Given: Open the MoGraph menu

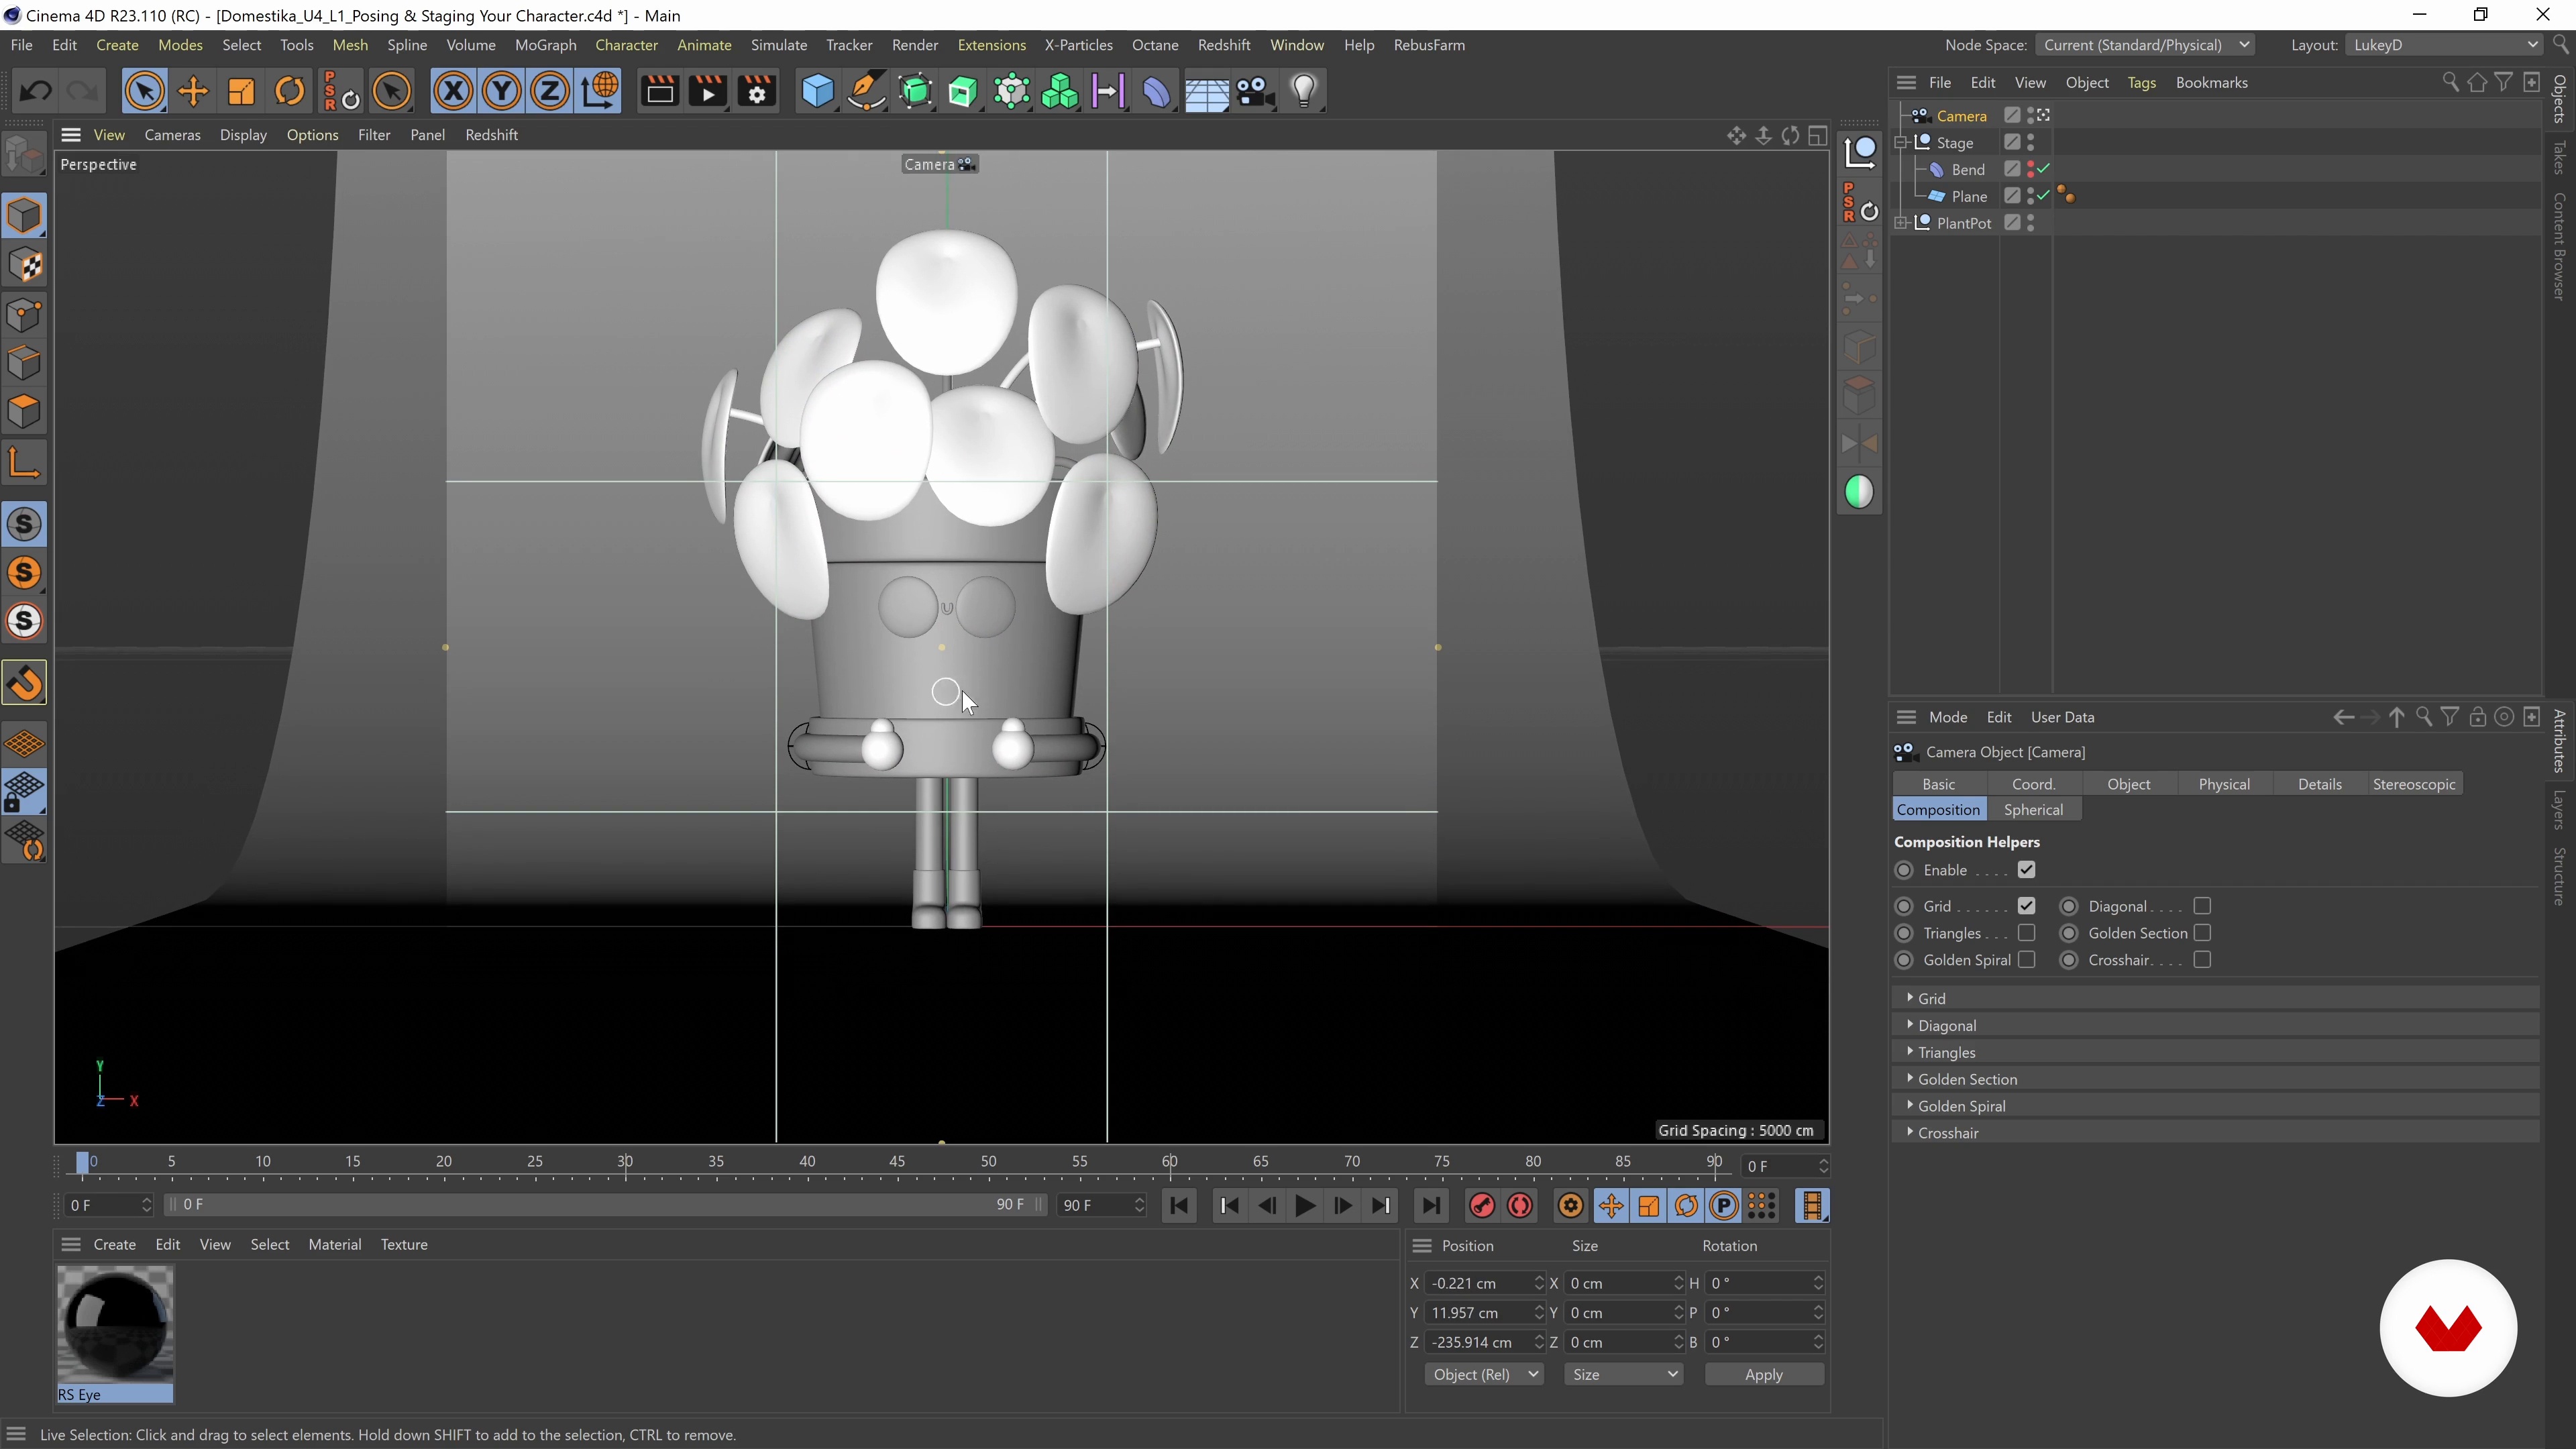Looking at the screenshot, I should point(545,45).
